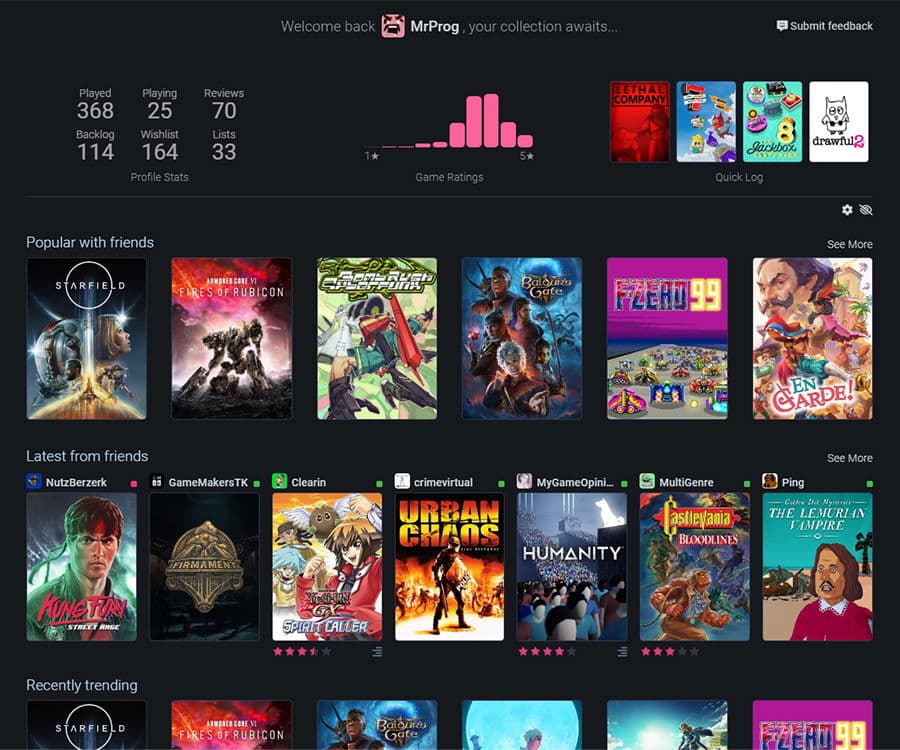Open the Played 368 stat
The width and height of the screenshot is (900, 750).
[x=95, y=104]
